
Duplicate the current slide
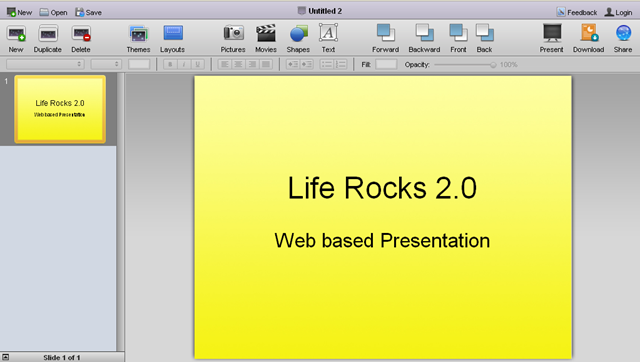48,39
